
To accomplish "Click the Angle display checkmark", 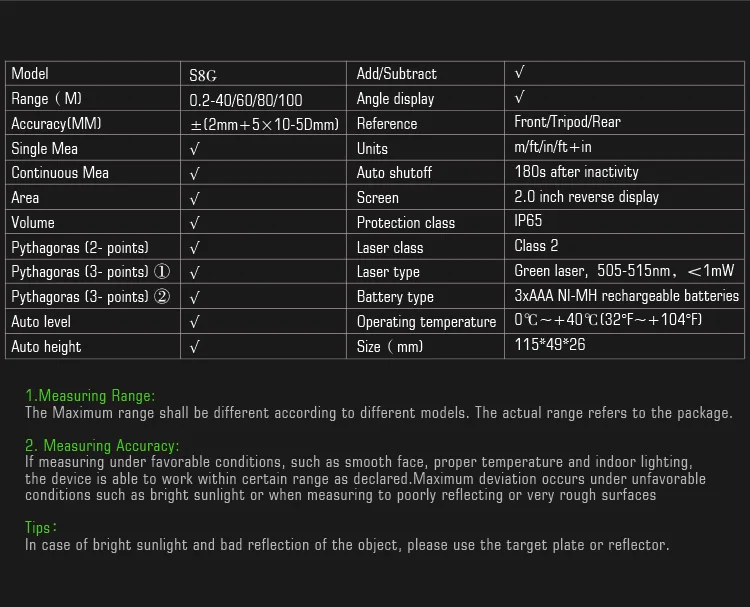I will tap(519, 98).
